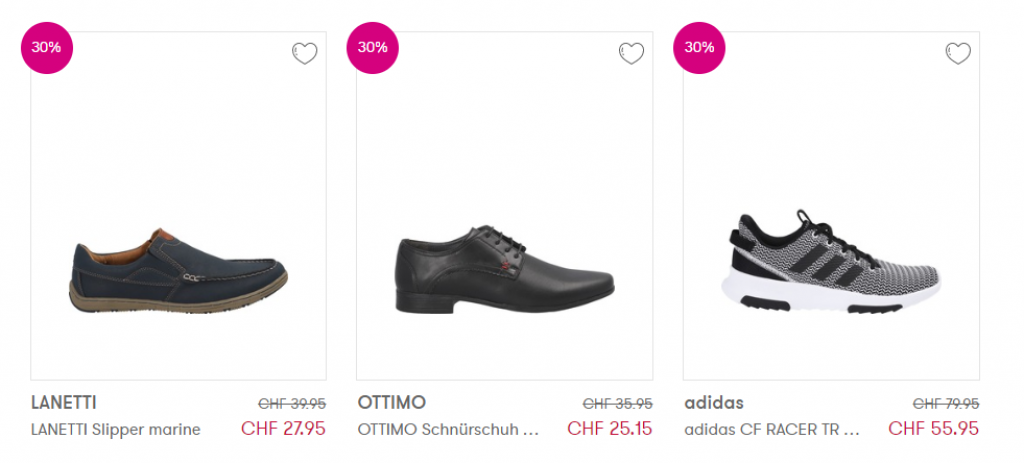The width and height of the screenshot is (1024, 463).
Task: Click the OTTIMO brand name
Action: (392, 403)
